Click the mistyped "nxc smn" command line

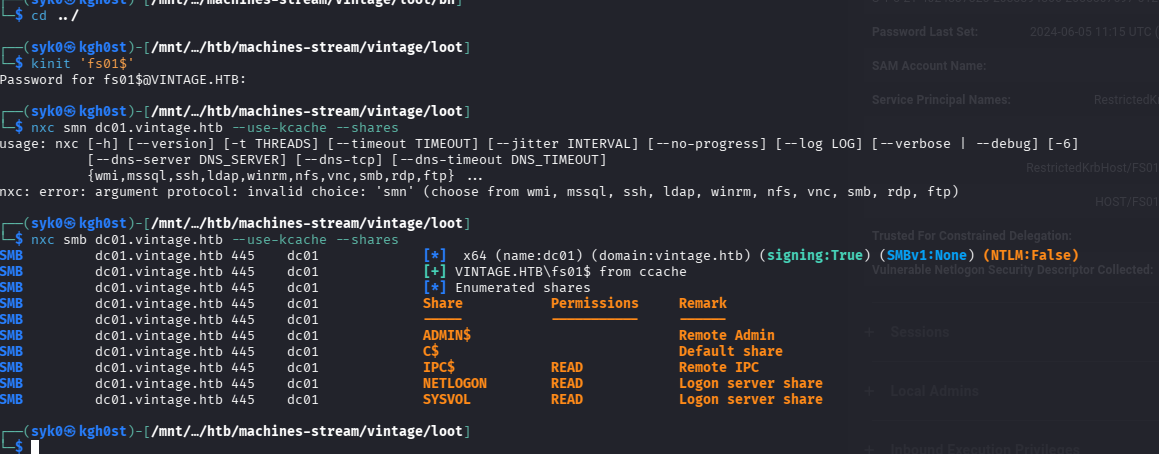214,127
